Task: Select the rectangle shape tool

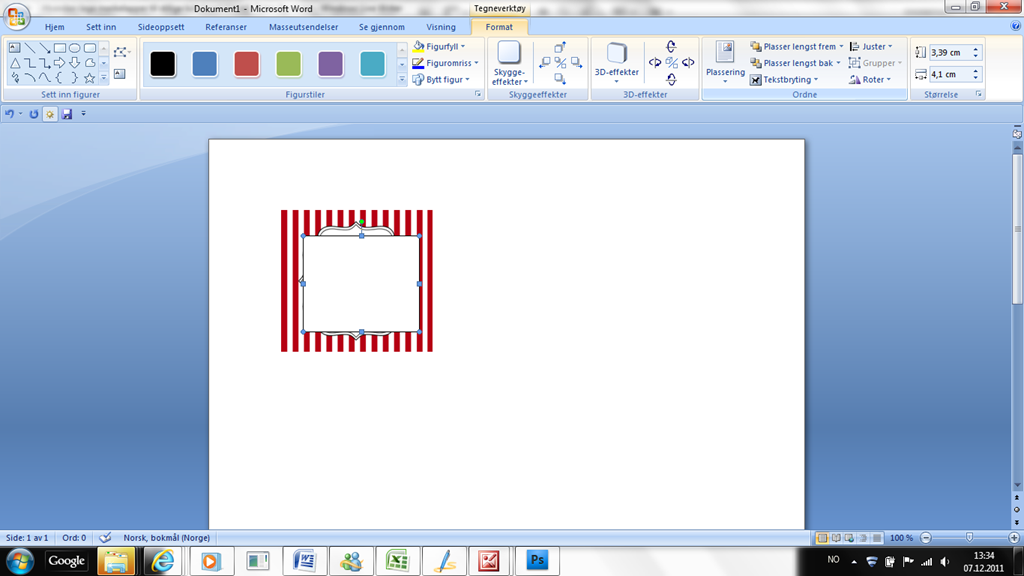Action: point(59,48)
